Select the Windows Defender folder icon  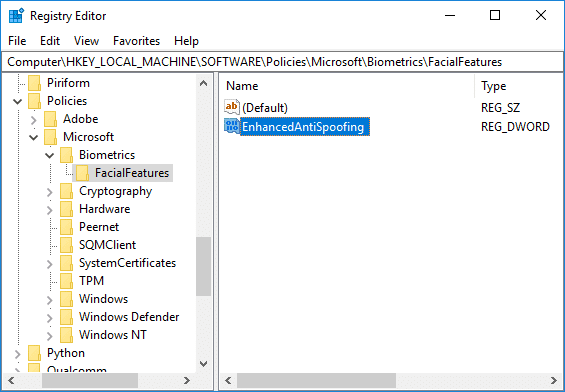pos(67,317)
